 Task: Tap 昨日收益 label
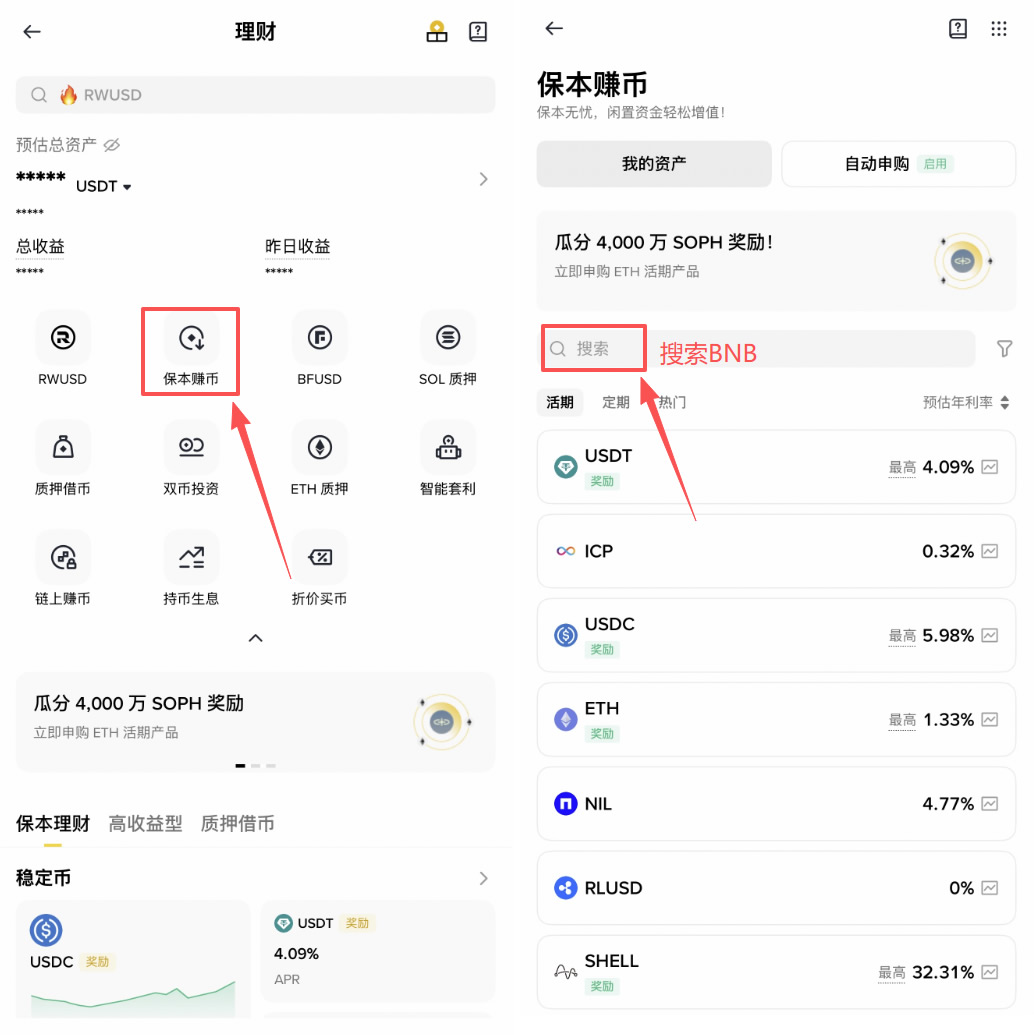coord(298,246)
